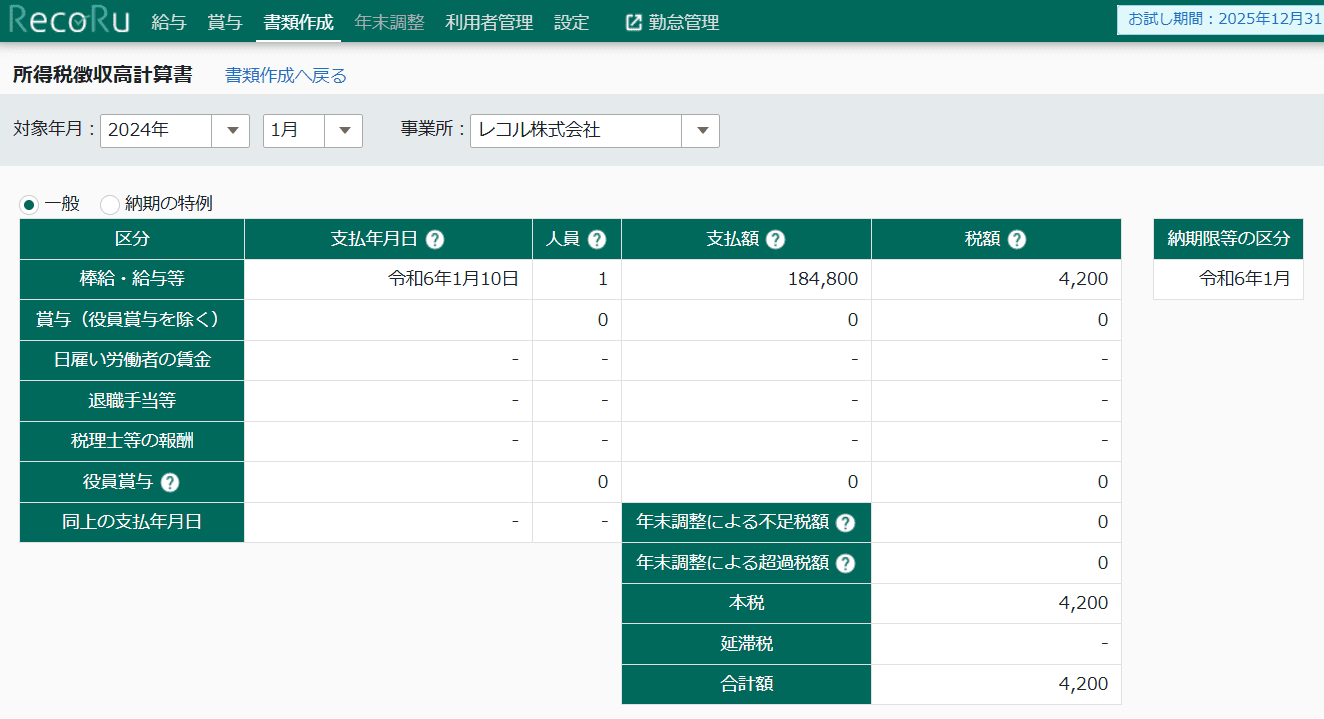Viewport: 1324px width, 719px height.
Task: Click the 所得税徴収高計算書 page title
Action: [102, 75]
